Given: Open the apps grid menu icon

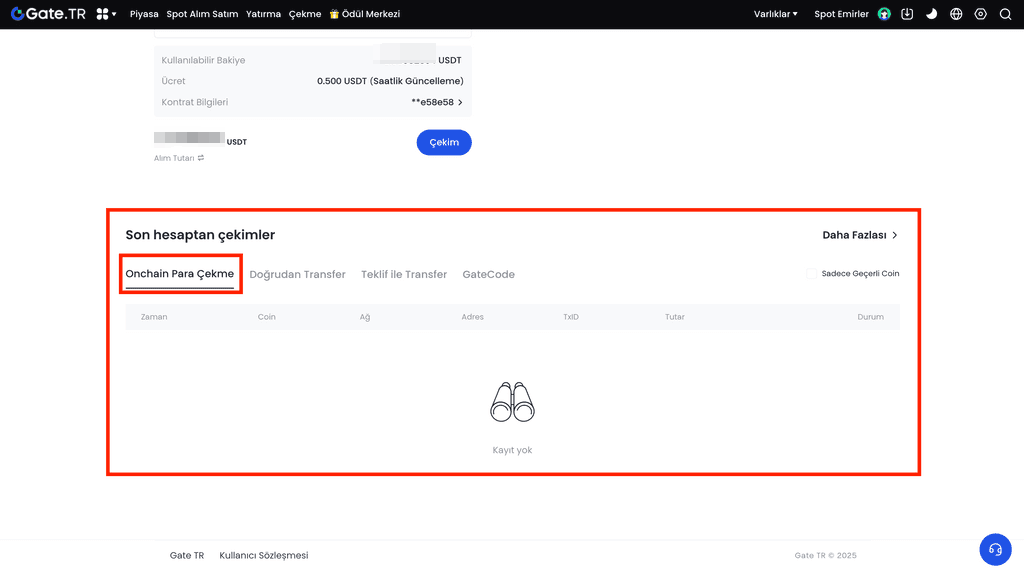Looking at the screenshot, I should [103, 14].
